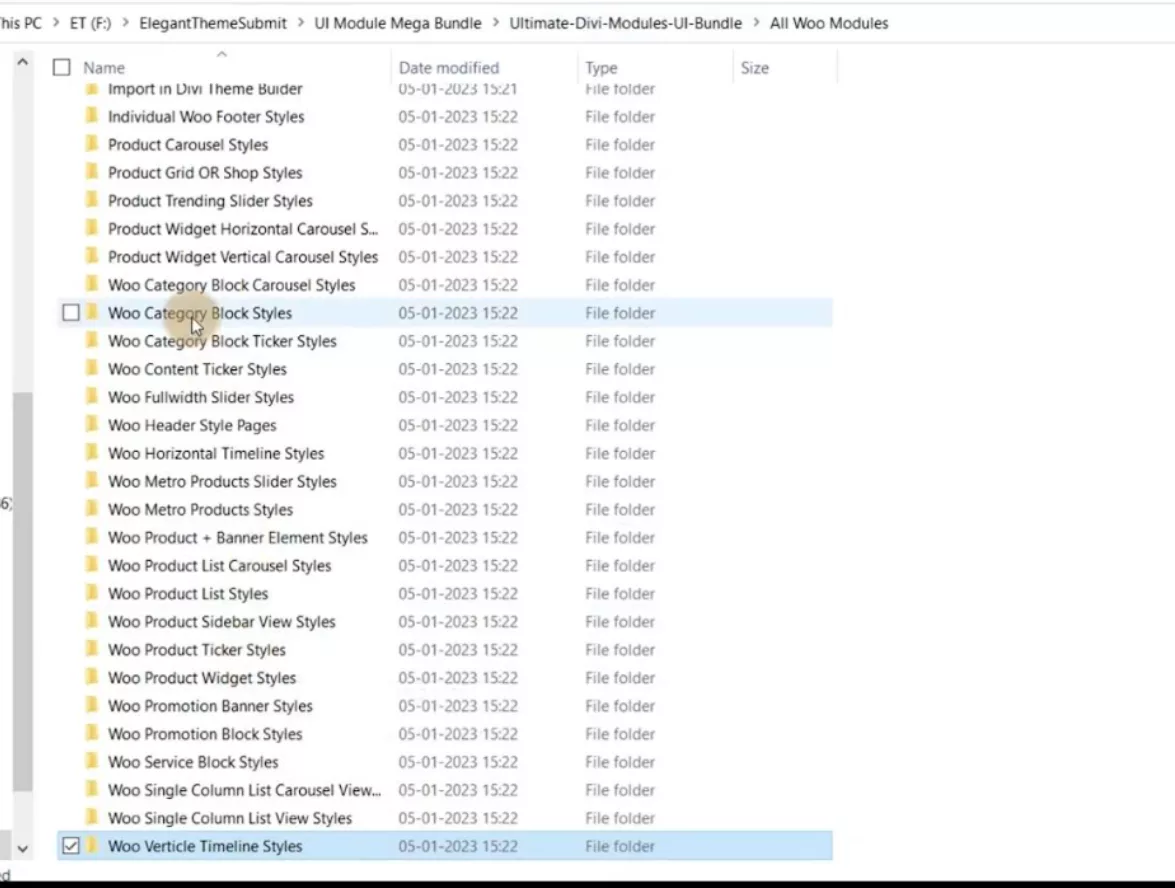Select Woo Horizontal Timeline Styles folder name
This screenshot has width=1175, height=888.
pyautogui.click(x=216, y=453)
